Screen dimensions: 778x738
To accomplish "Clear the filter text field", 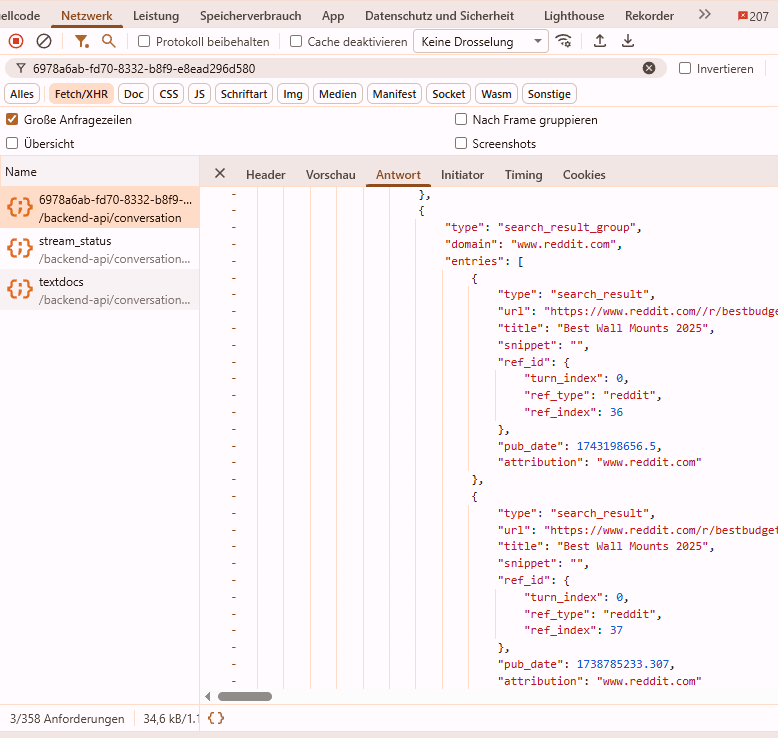I will coord(648,68).
